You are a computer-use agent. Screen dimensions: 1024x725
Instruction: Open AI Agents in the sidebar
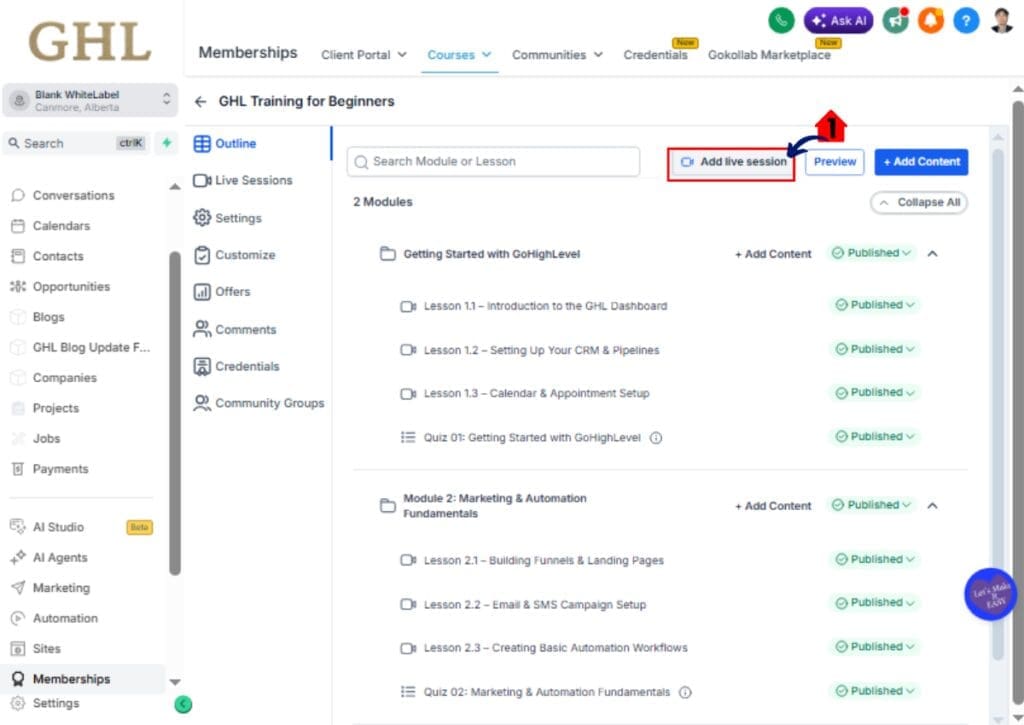pyautogui.click(x=59, y=558)
